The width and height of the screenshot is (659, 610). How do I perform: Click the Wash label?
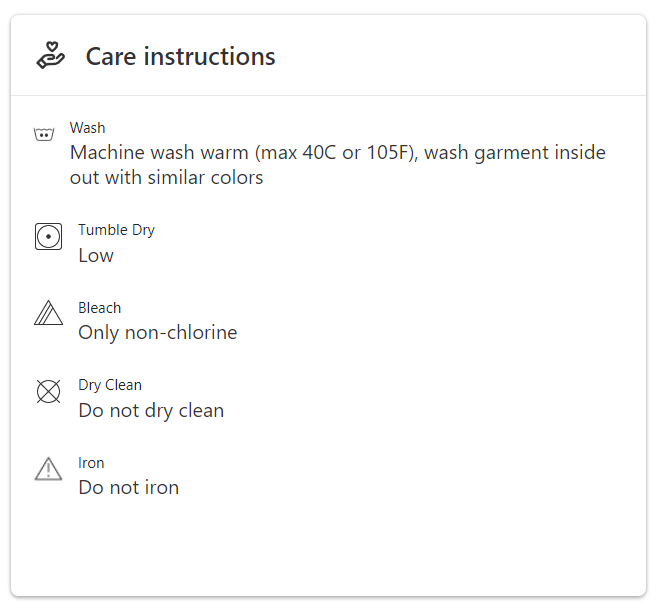coord(87,128)
